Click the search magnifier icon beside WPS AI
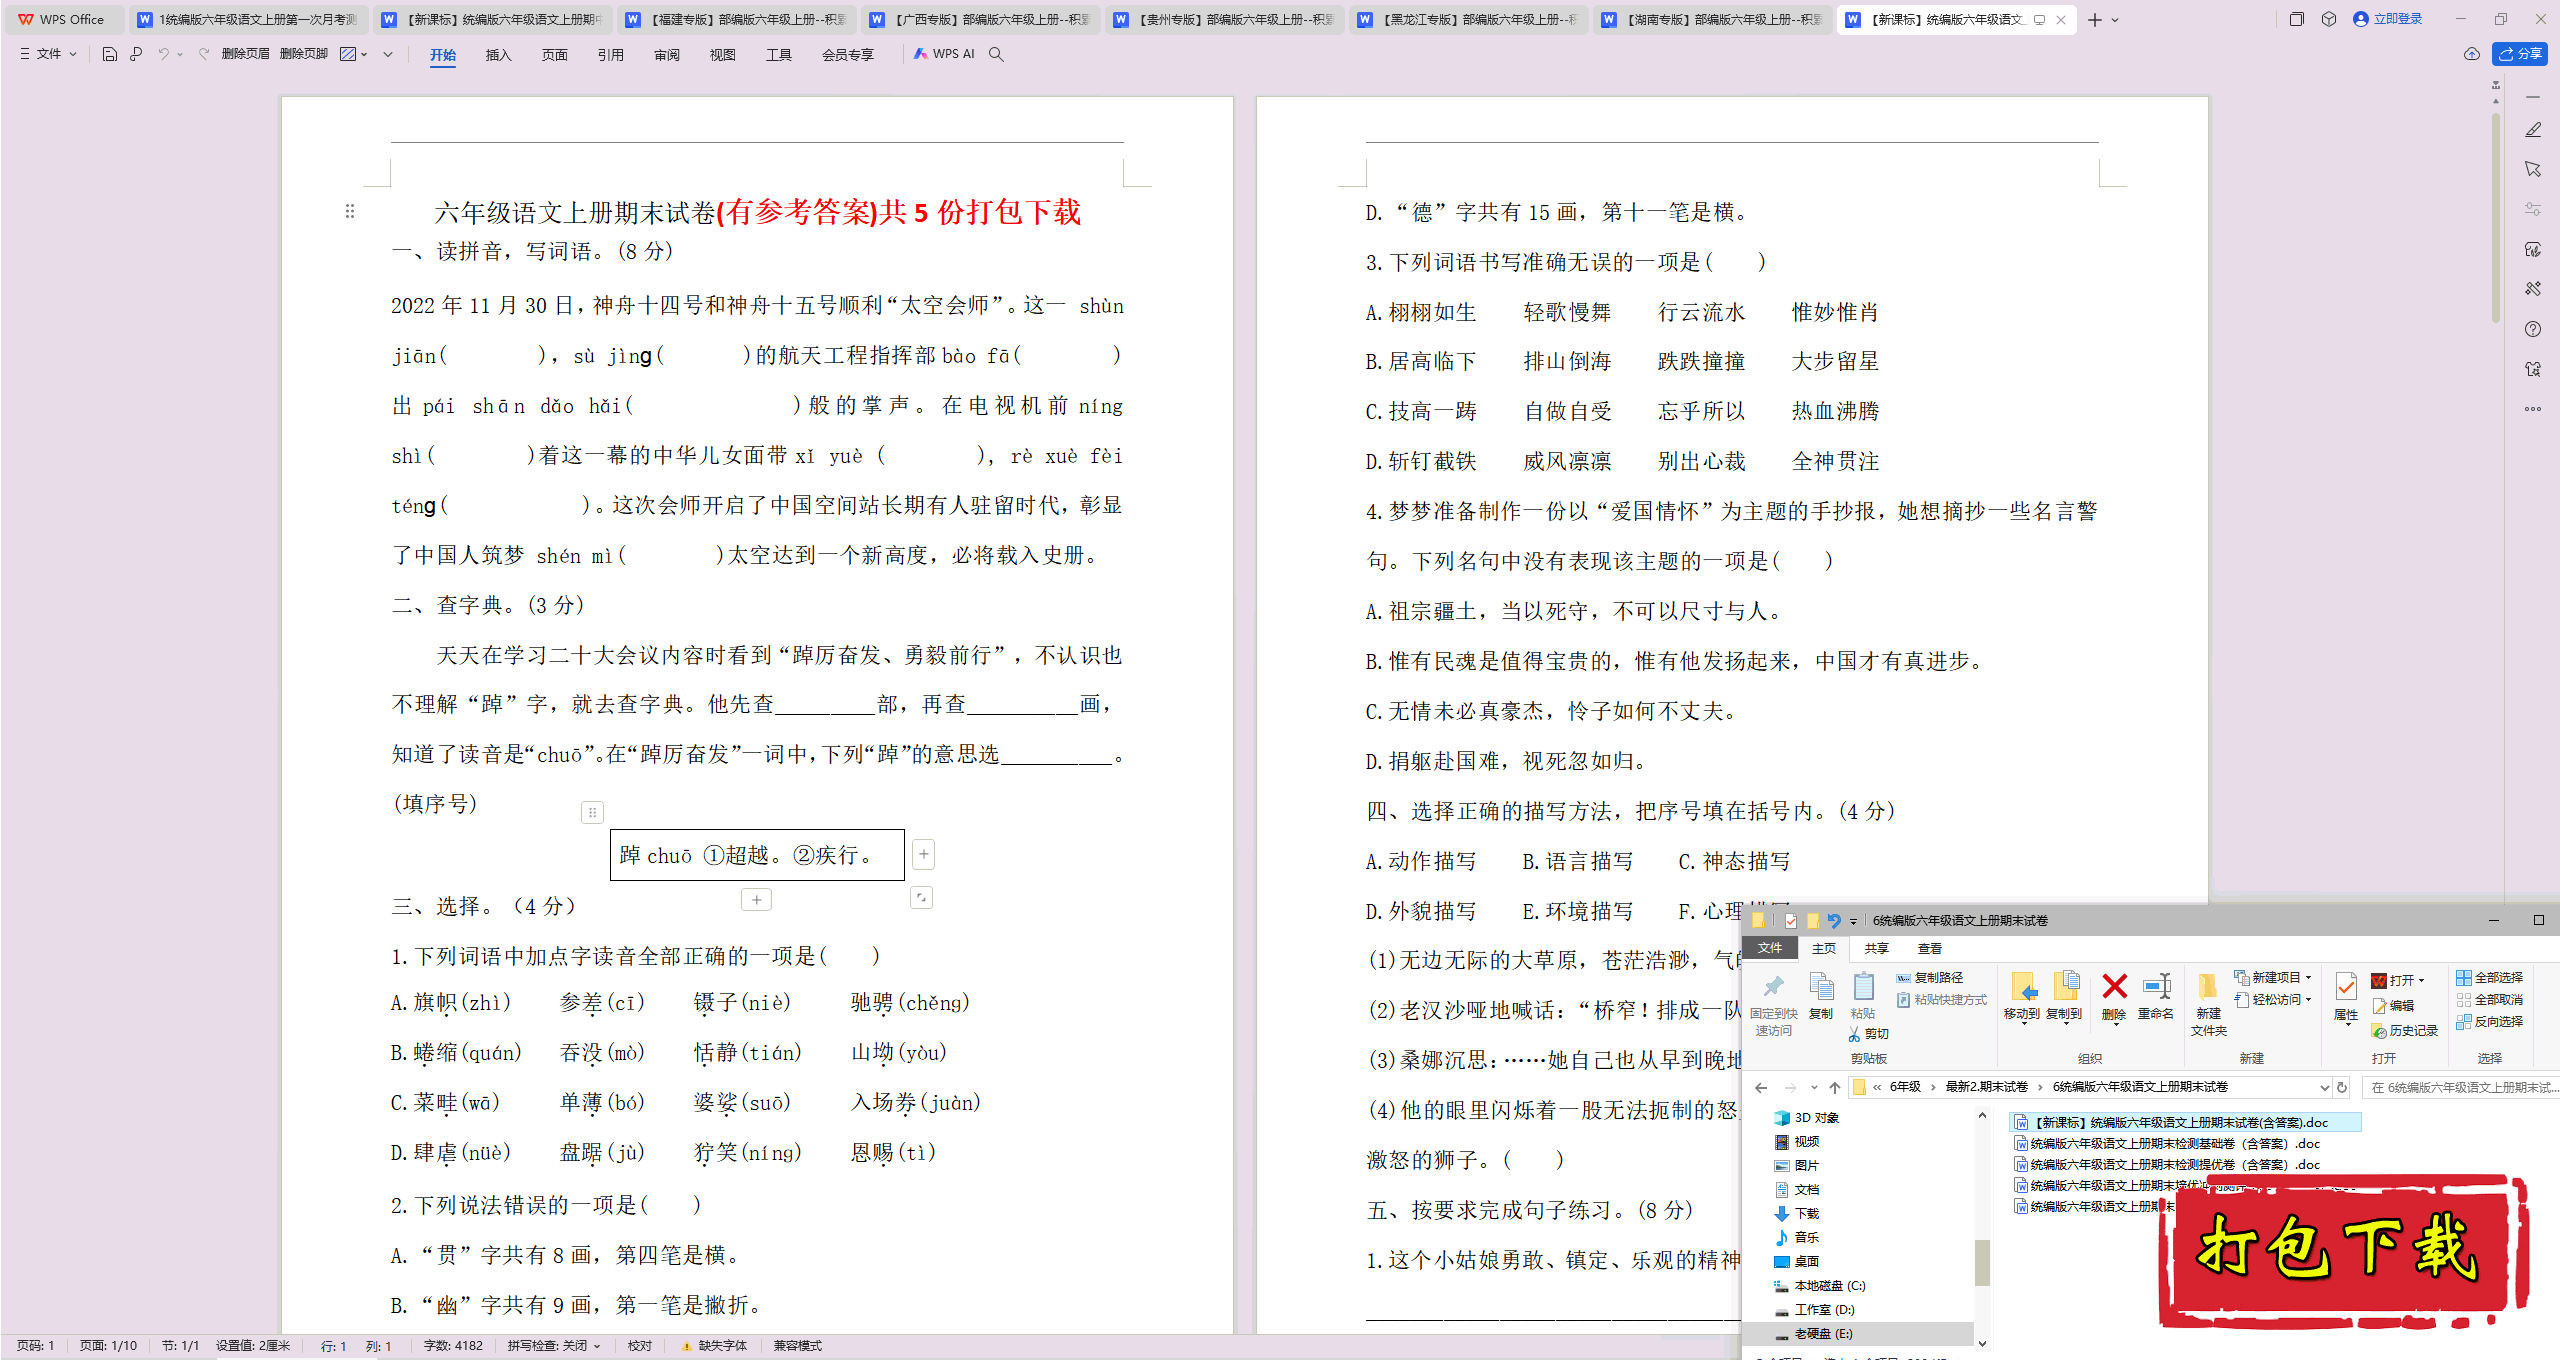The height and width of the screenshot is (1360, 2560). pyautogui.click(x=996, y=54)
